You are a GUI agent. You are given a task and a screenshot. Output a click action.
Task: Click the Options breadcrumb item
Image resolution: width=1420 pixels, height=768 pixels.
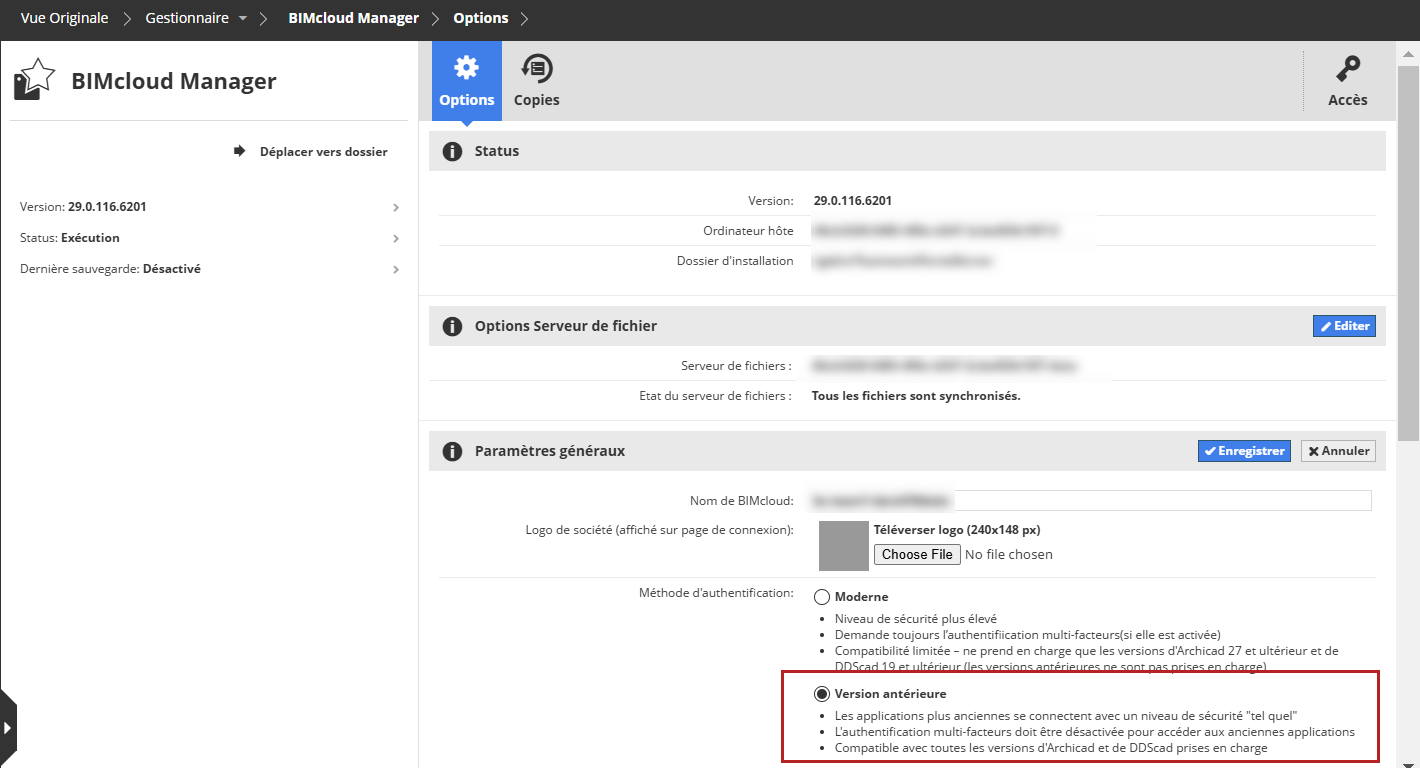[481, 18]
